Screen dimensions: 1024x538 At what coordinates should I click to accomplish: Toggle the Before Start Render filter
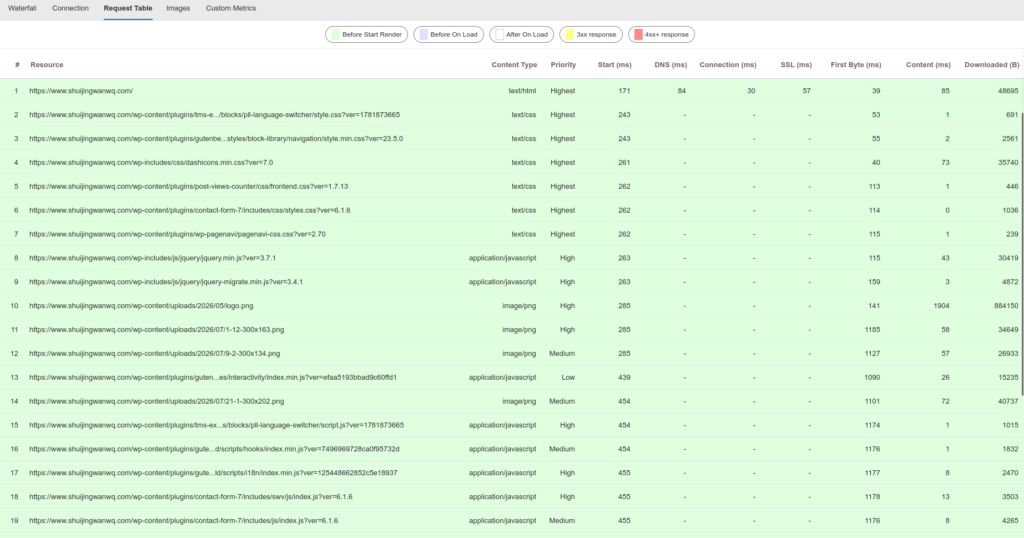coord(366,35)
